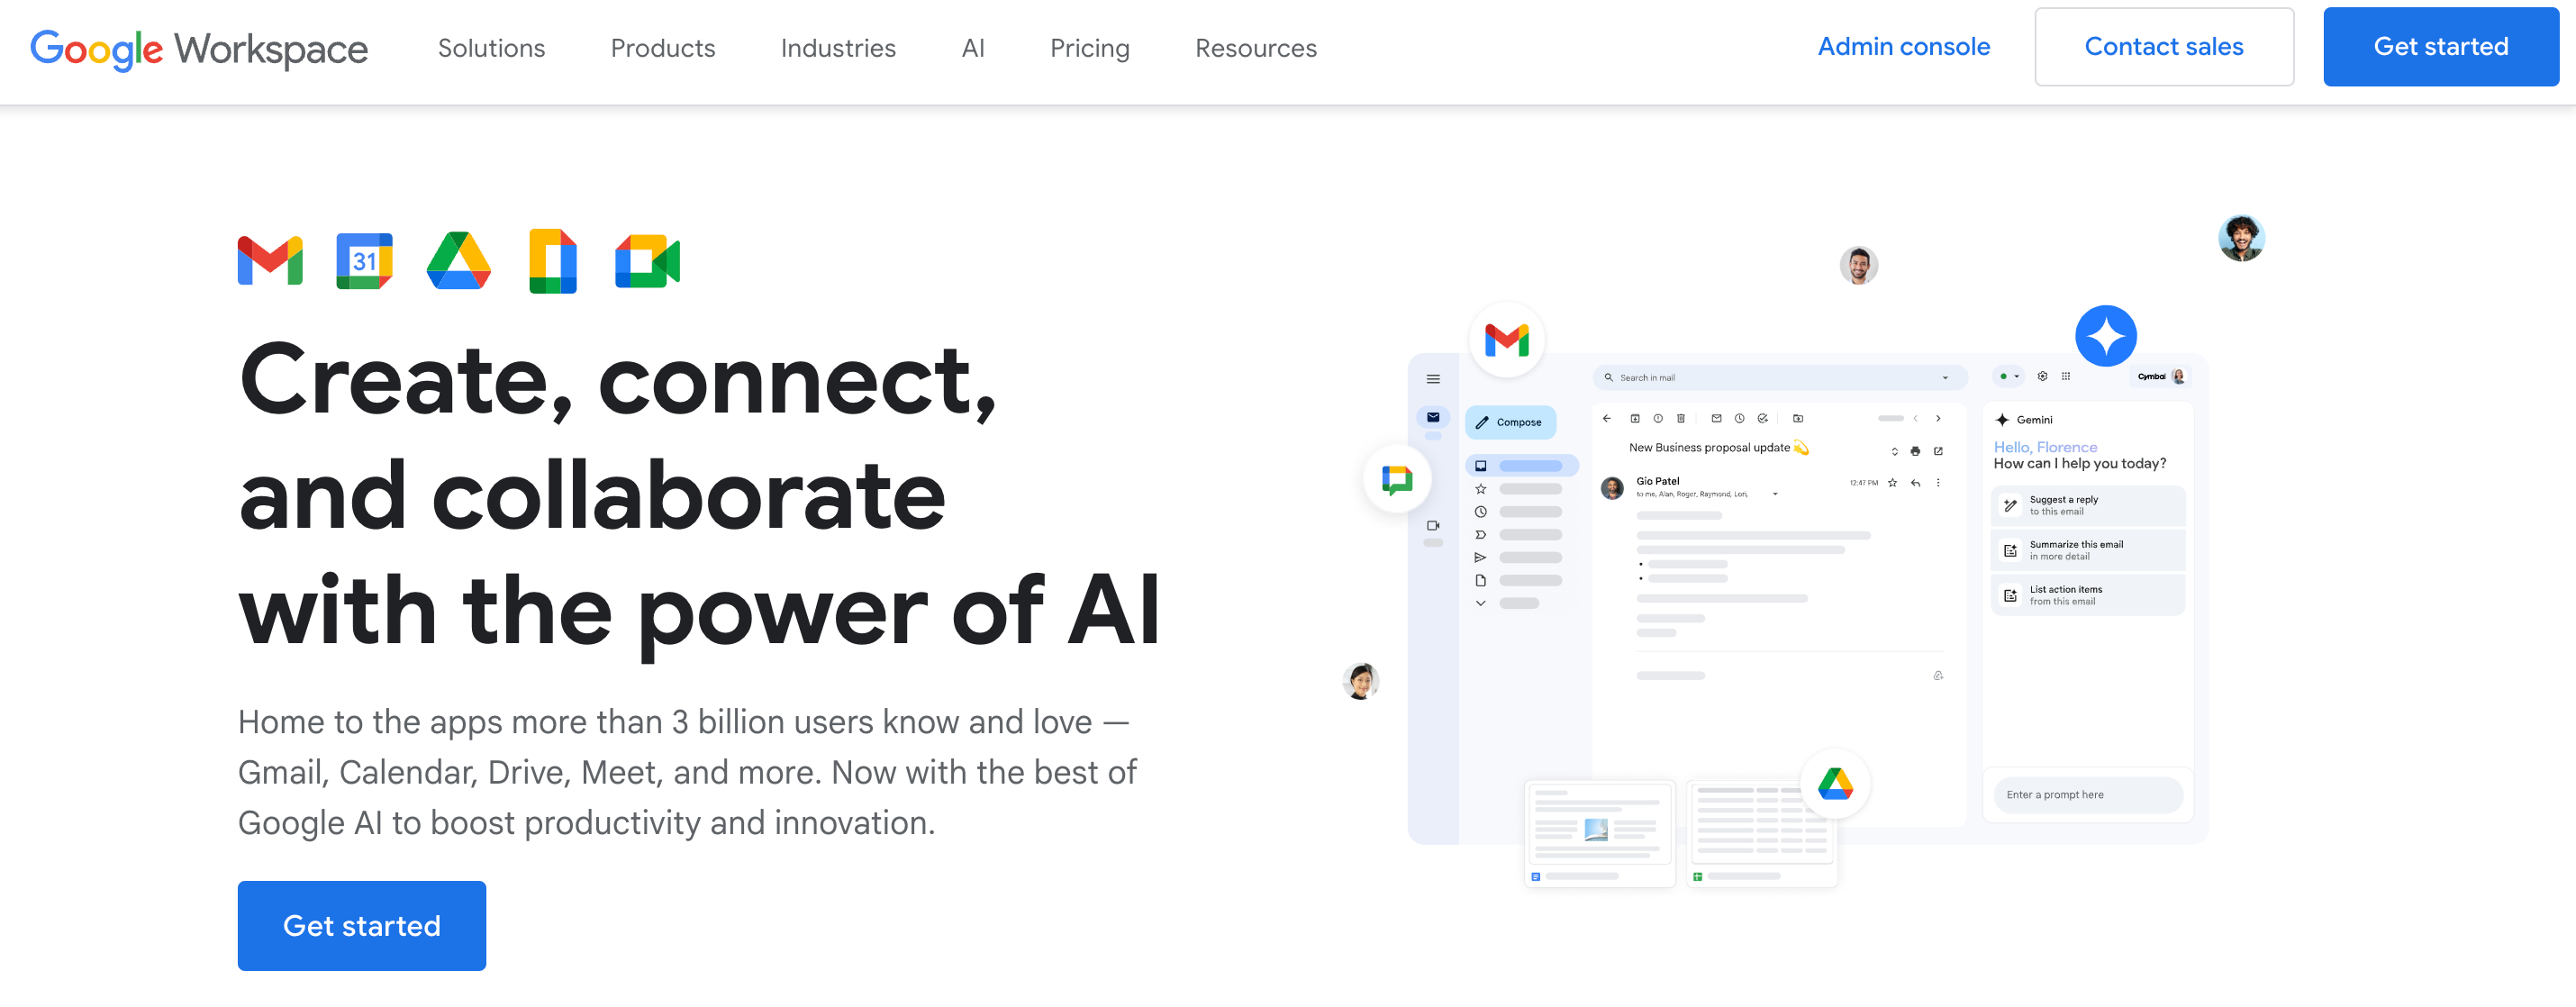Image resolution: width=2576 pixels, height=1007 pixels.
Task: Click the back arrow in email toolbar
Action: click(1607, 418)
